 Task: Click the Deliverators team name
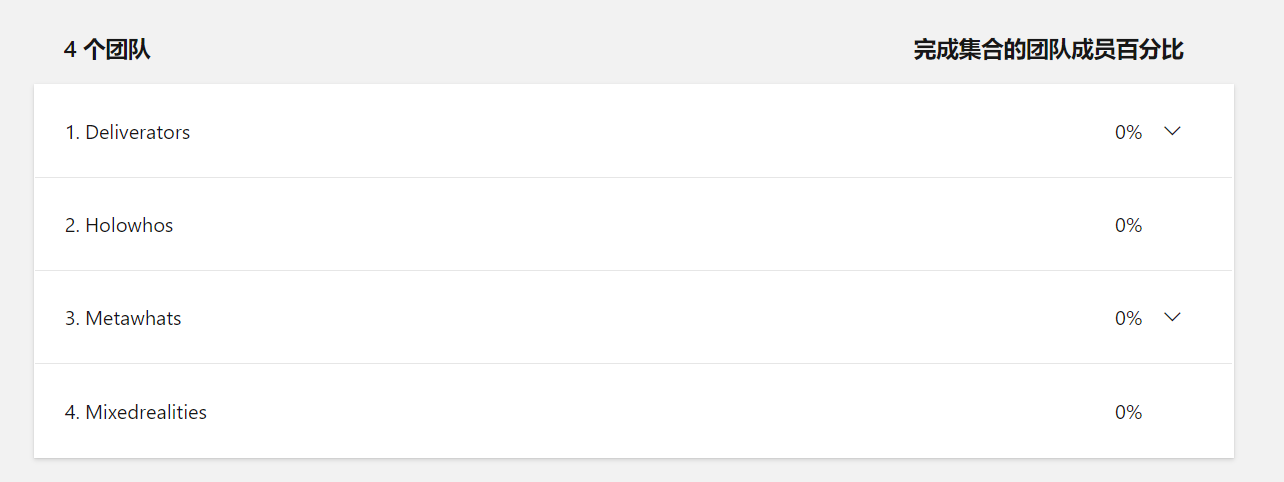138,132
